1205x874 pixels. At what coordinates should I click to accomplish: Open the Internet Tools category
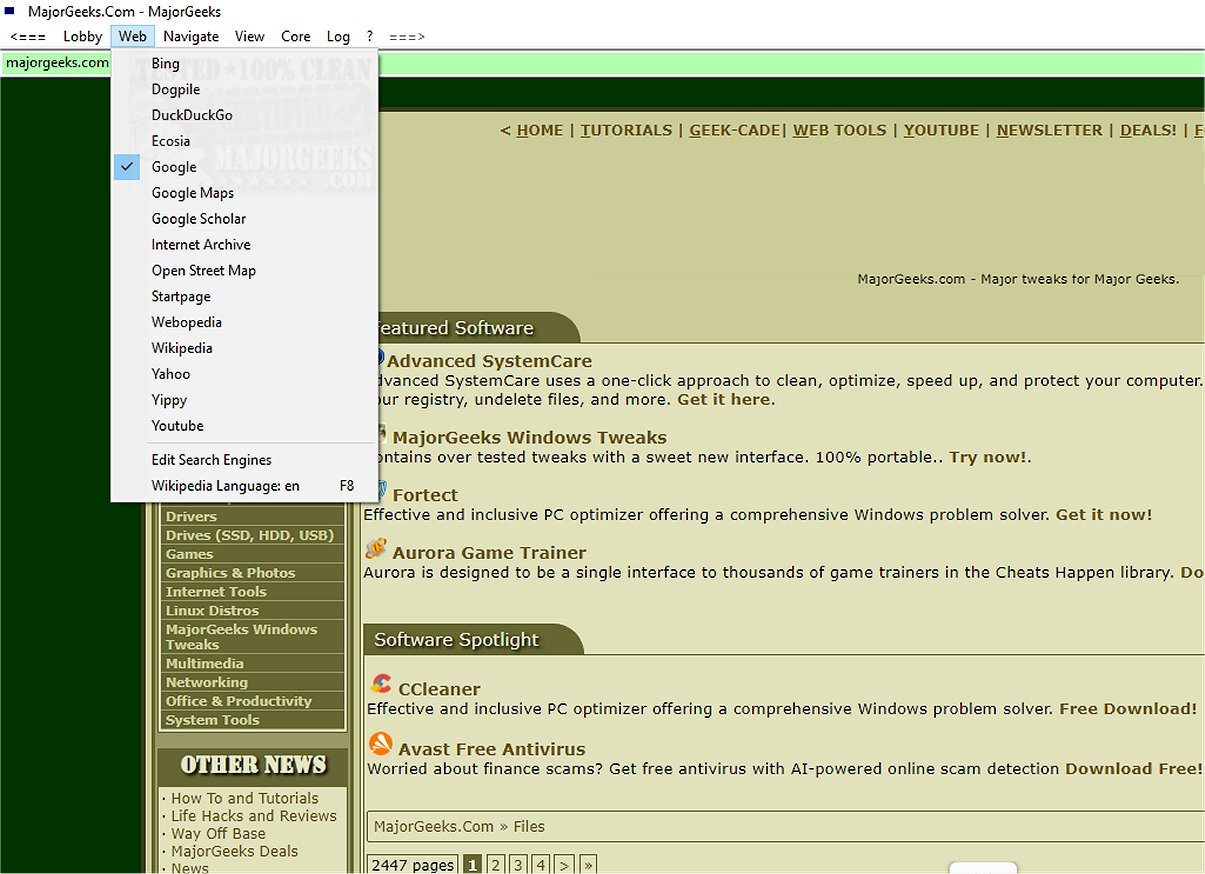coord(216,592)
